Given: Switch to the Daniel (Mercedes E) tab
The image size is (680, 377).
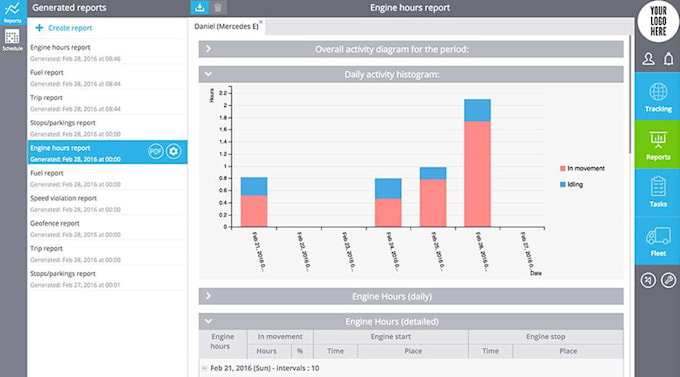Looking at the screenshot, I should [226, 26].
